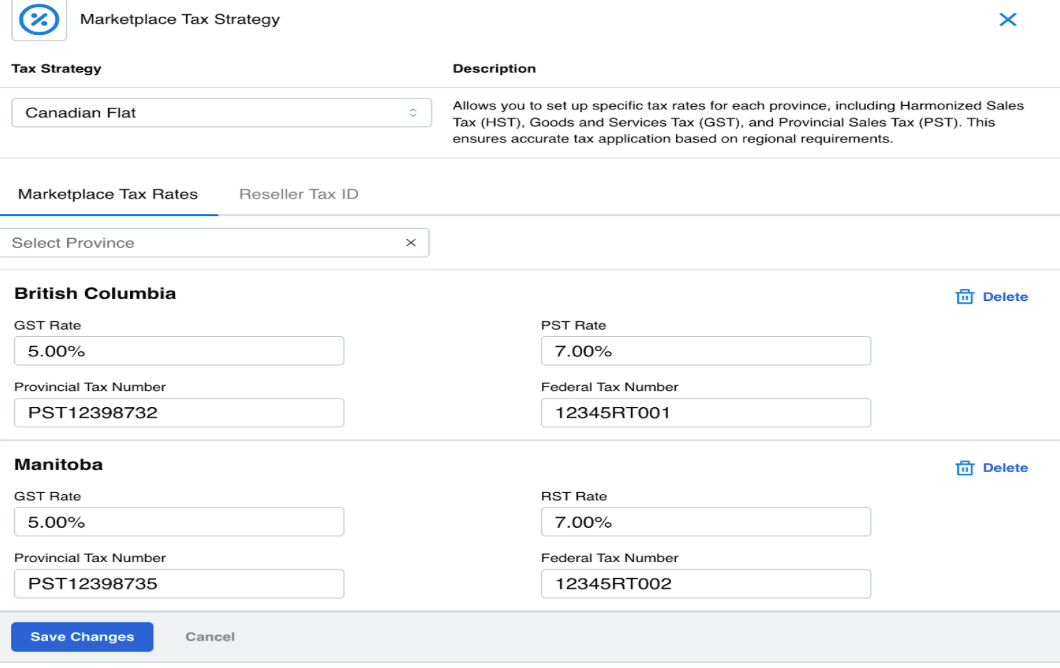This screenshot has height=668, width=1060.
Task: Cancel the tax strategy edits
Action: click(210, 637)
